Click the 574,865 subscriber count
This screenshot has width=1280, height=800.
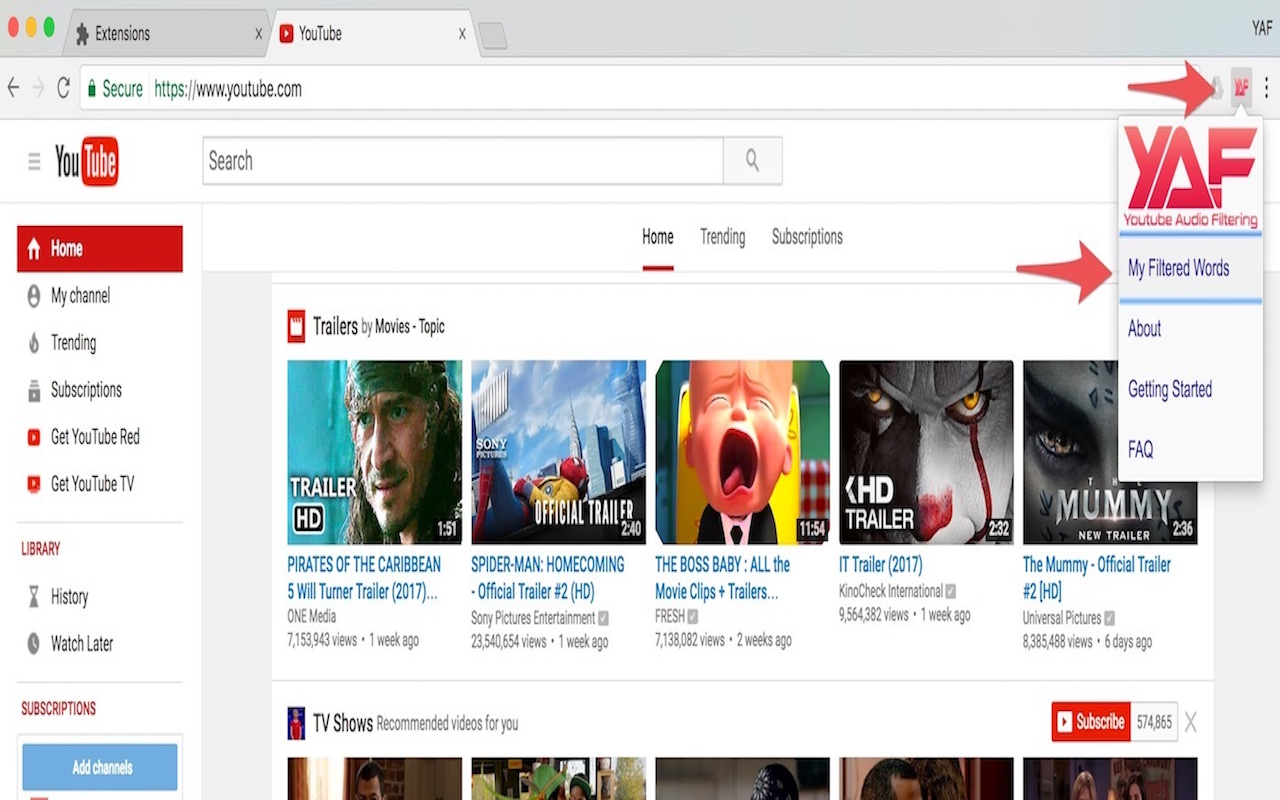(x=1155, y=722)
